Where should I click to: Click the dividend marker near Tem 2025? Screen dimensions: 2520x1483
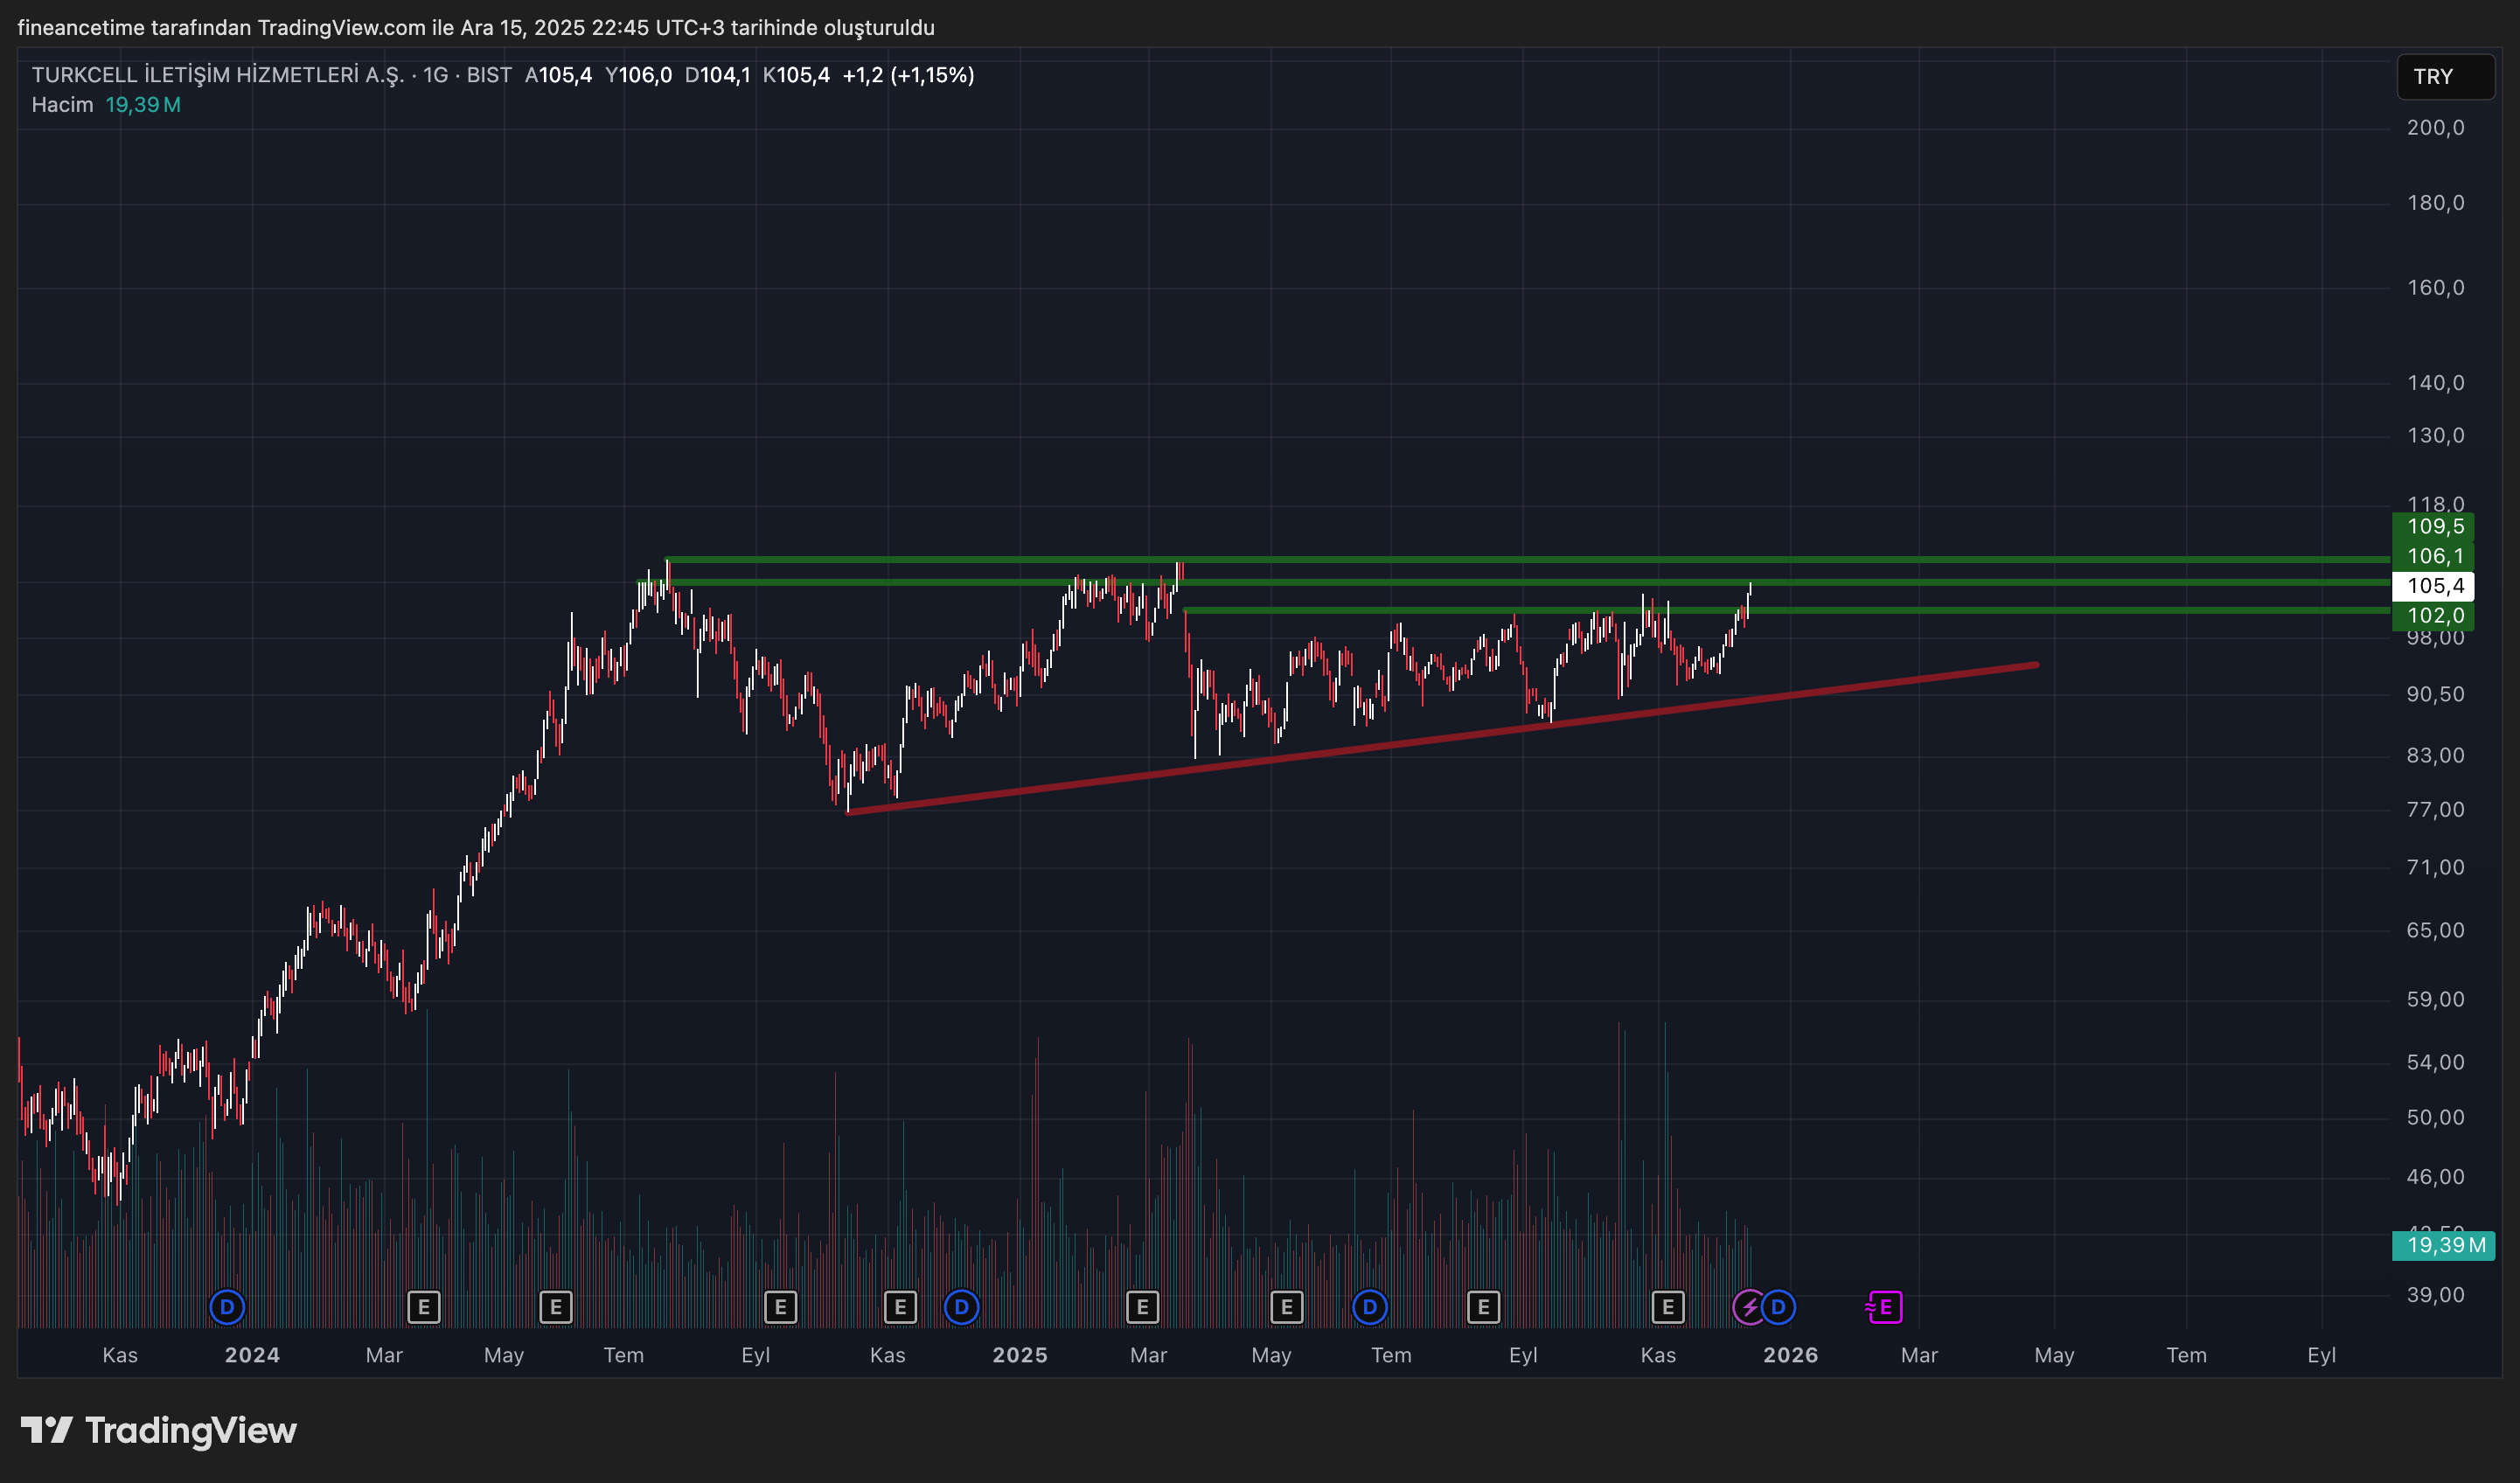(1369, 1306)
